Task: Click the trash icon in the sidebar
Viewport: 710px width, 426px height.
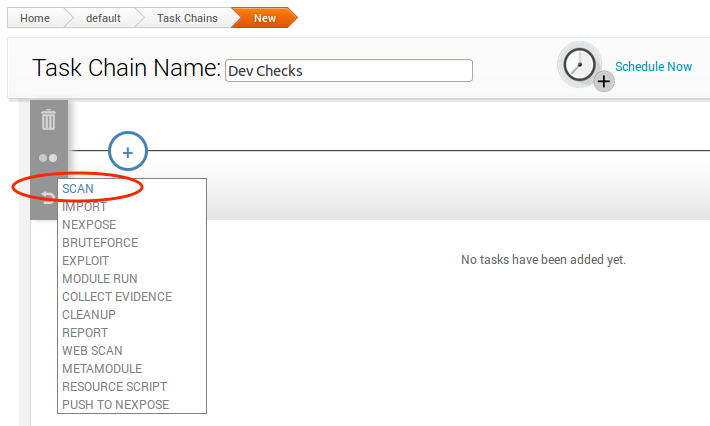Action: [48, 121]
